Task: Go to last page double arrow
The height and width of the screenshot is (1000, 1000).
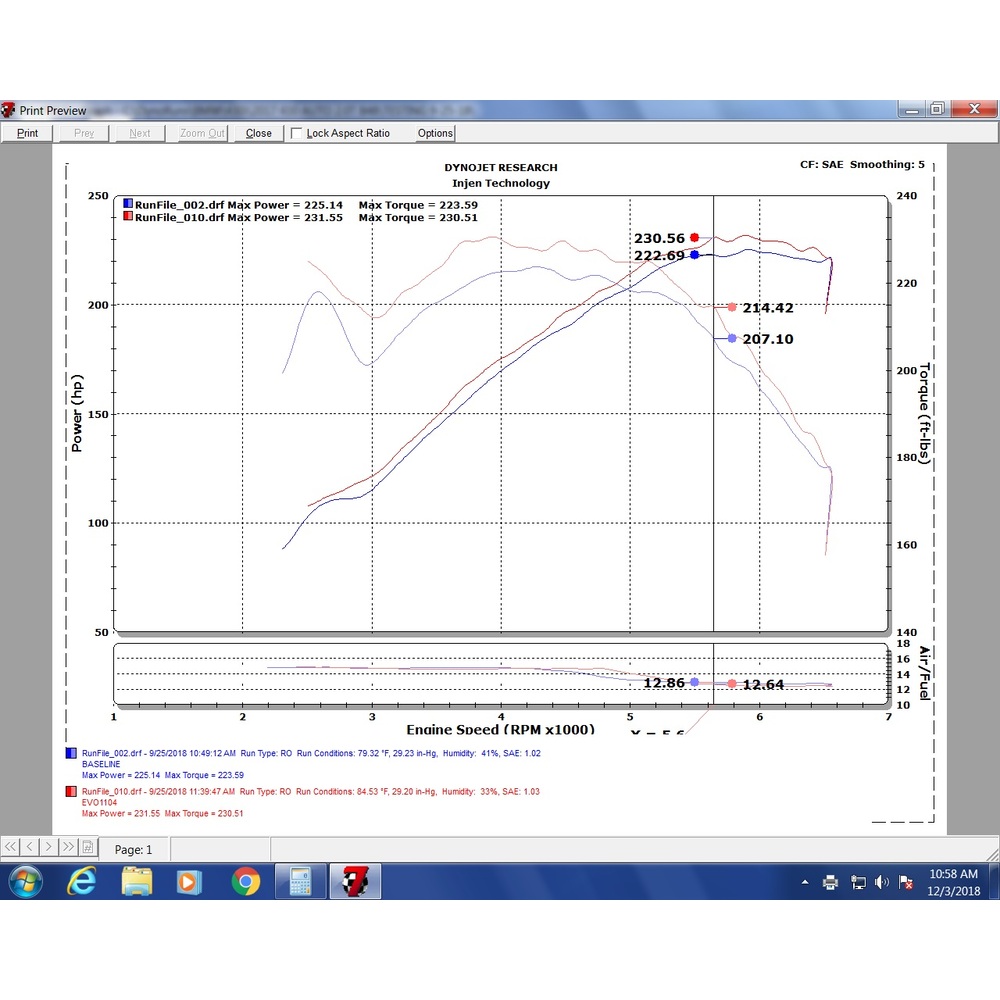Action: pyautogui.click(x=68, y=847)
